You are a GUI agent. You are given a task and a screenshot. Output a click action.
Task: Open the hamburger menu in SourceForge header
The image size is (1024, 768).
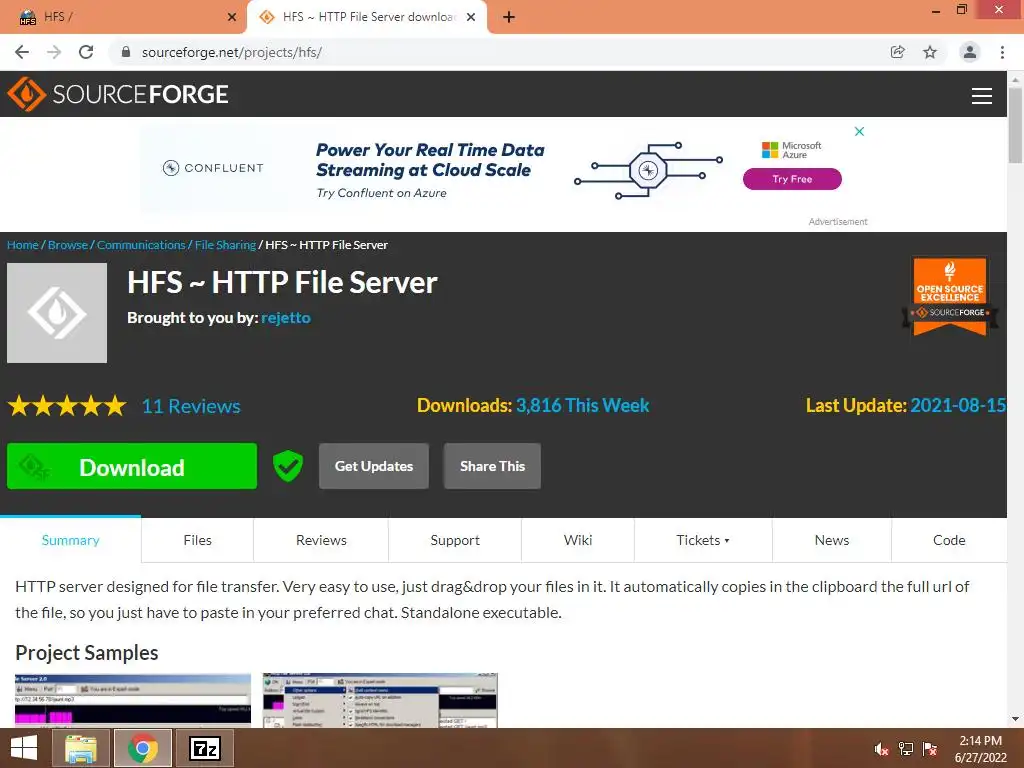981,95
